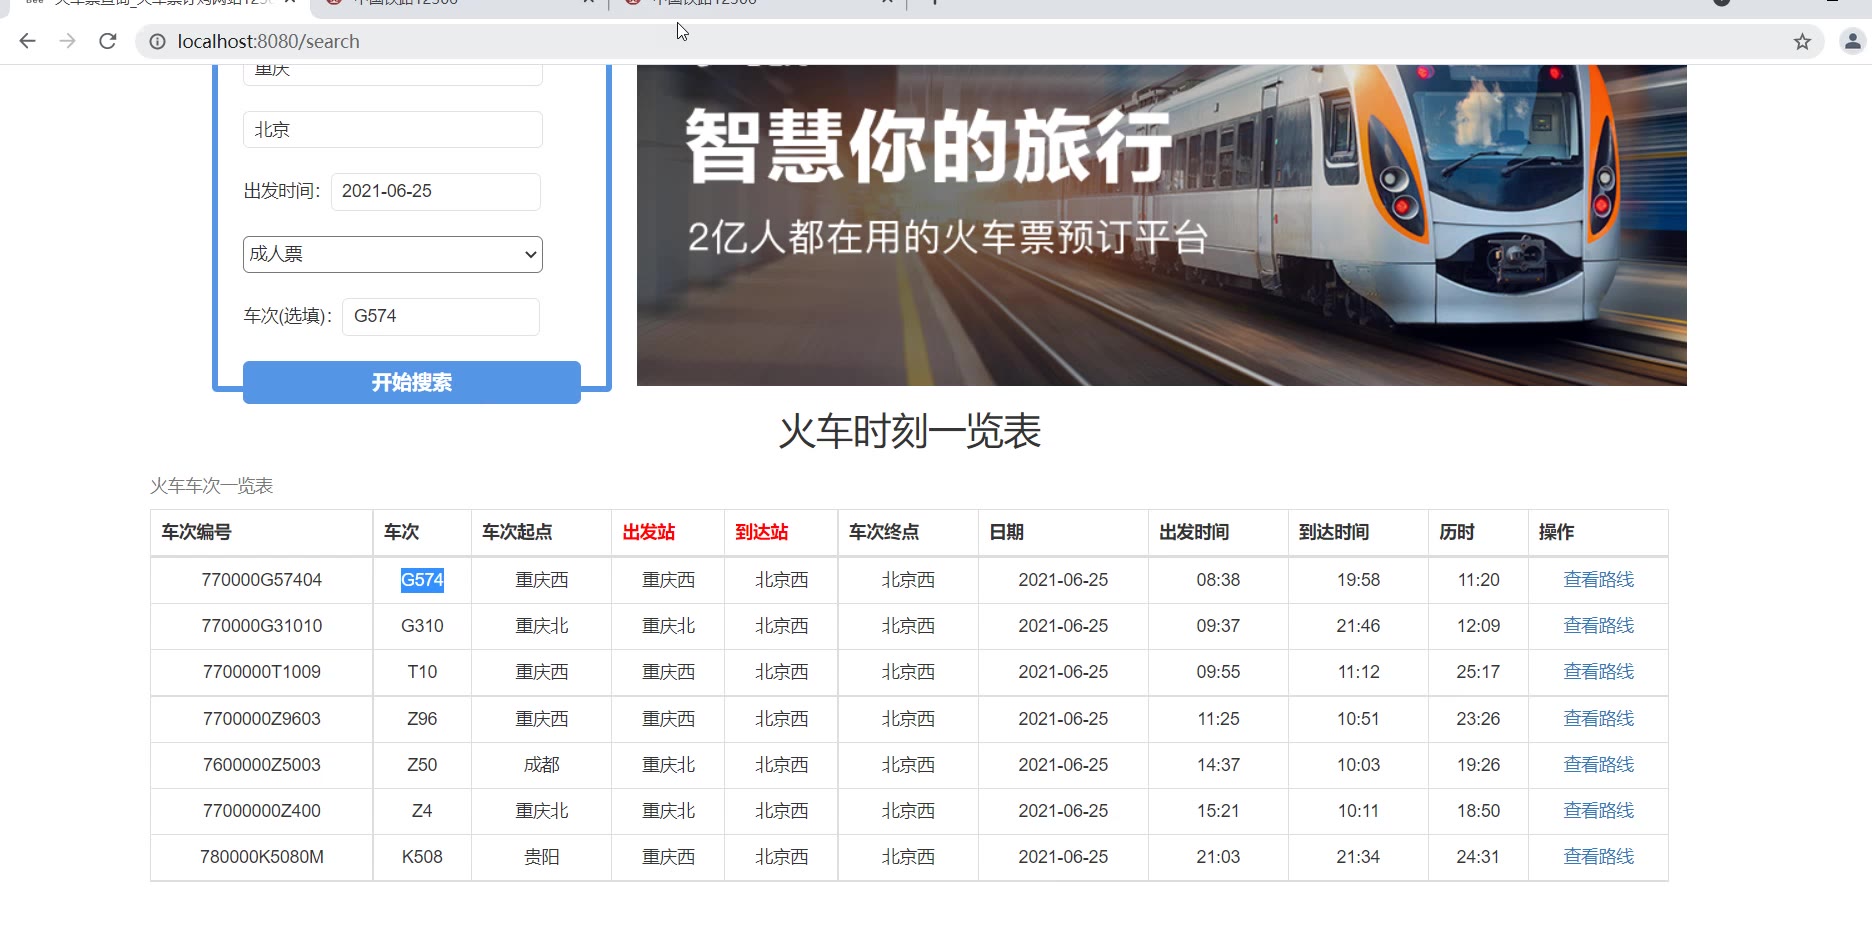Image resolution: width=1872 pixels, height=944 pixels.
Task: View route for train K508
Action: (1598, 857)
